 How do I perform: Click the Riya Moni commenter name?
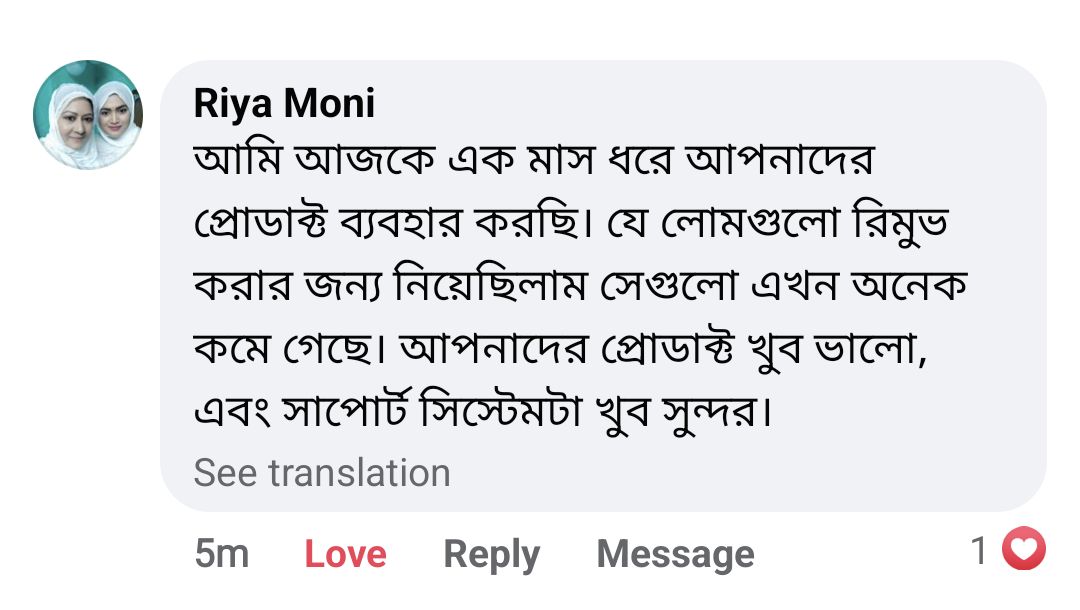(x=284, y=103)
